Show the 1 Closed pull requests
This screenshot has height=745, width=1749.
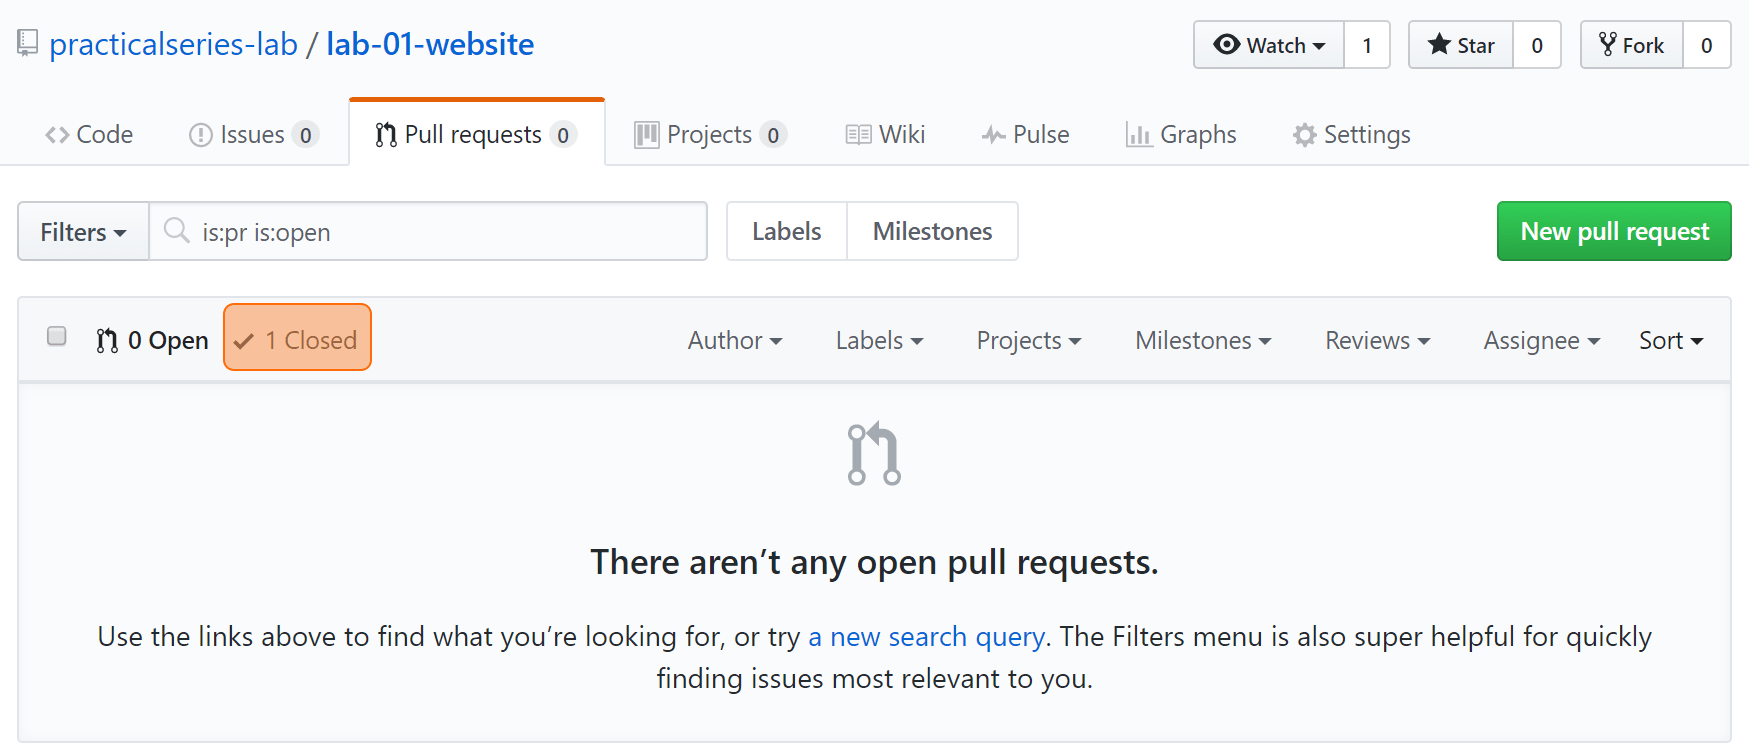pyautogui.click(x=297, y=340)
